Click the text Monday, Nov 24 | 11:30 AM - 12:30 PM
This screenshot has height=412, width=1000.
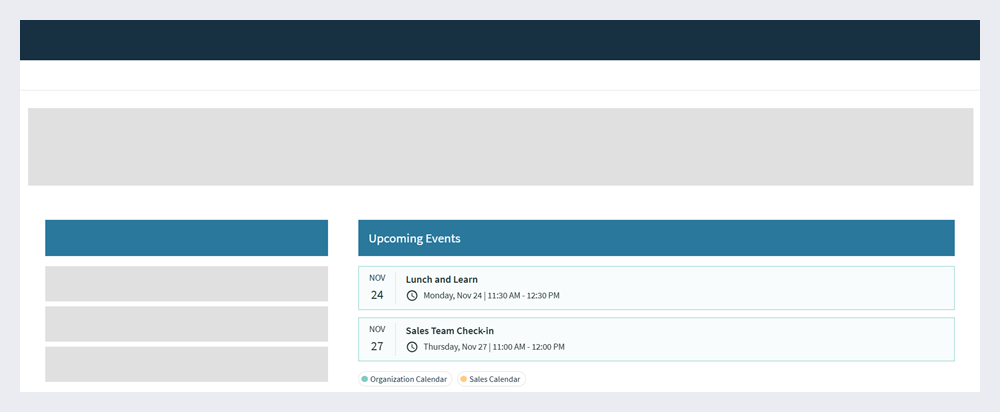[491, 295]
